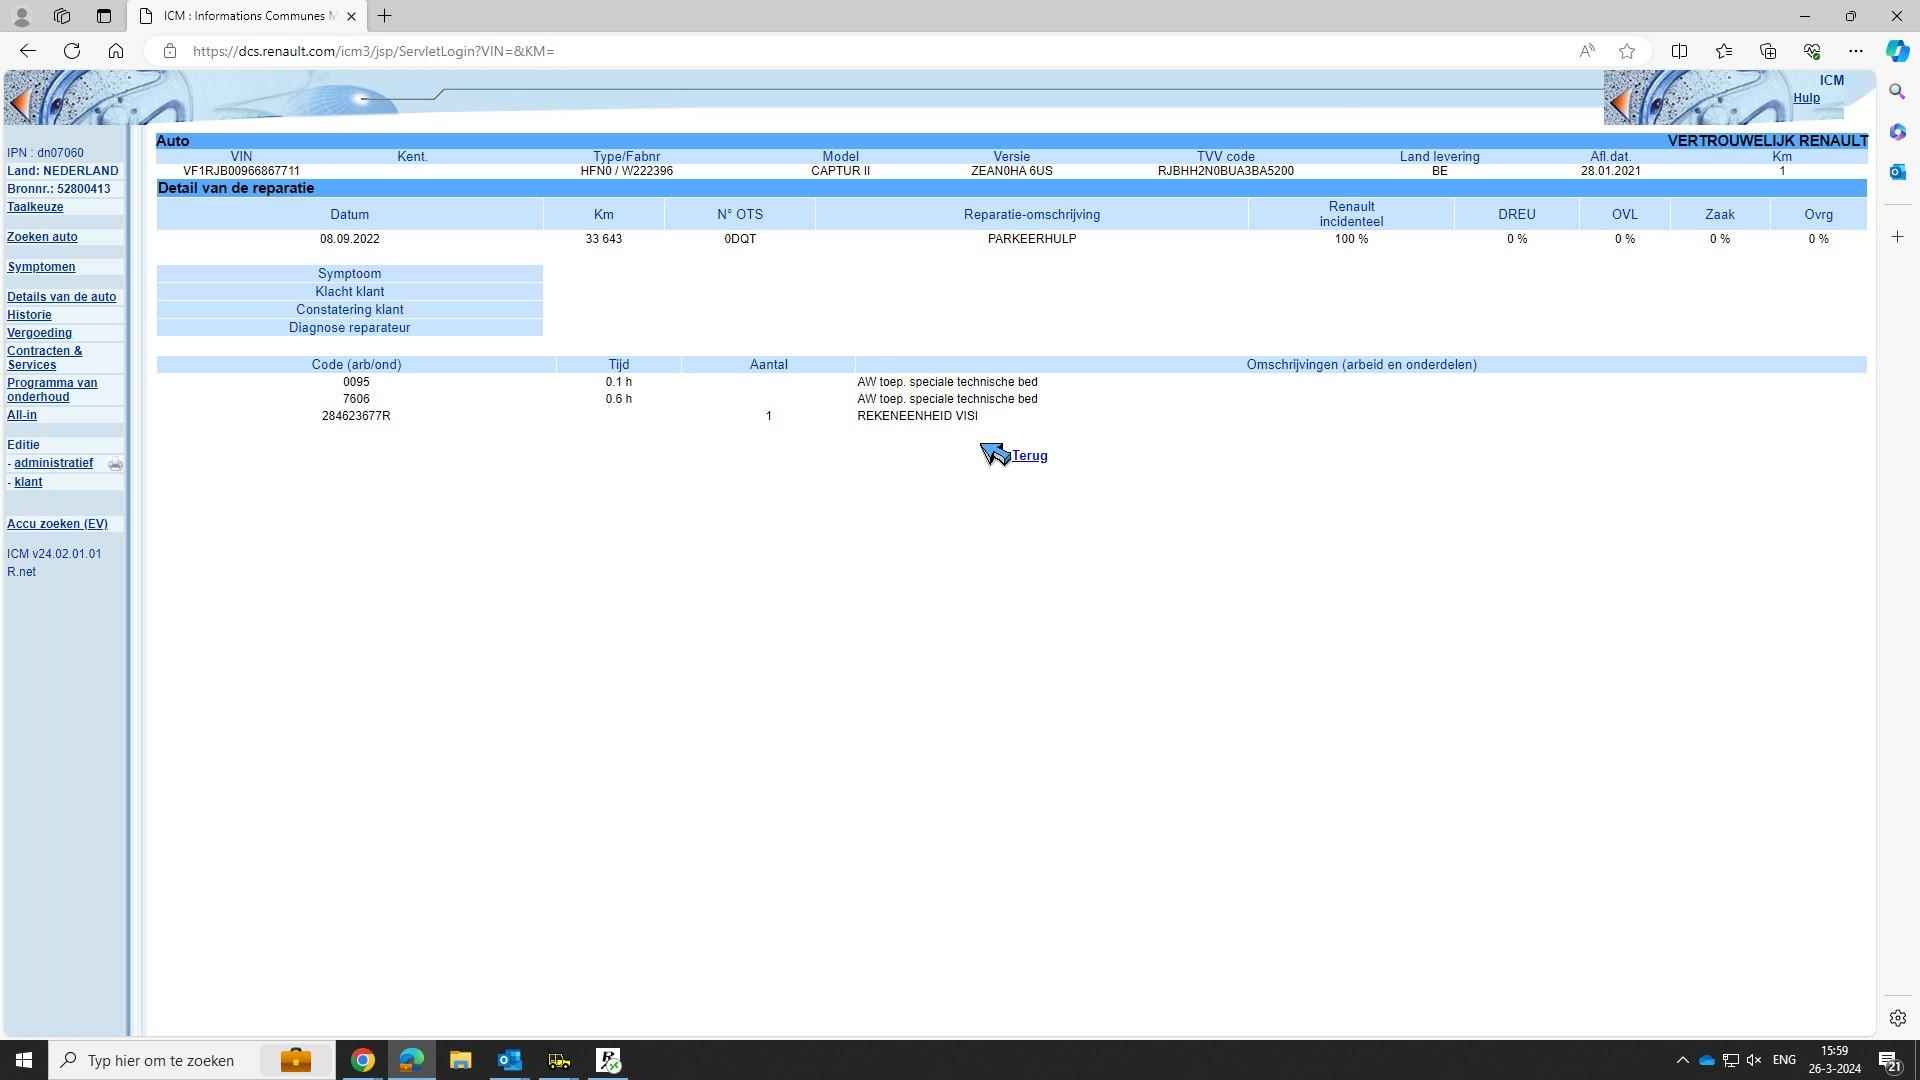Go to browser home page
The height and width of the screenshot is (1080, 1920).
(x=116, y=51)
